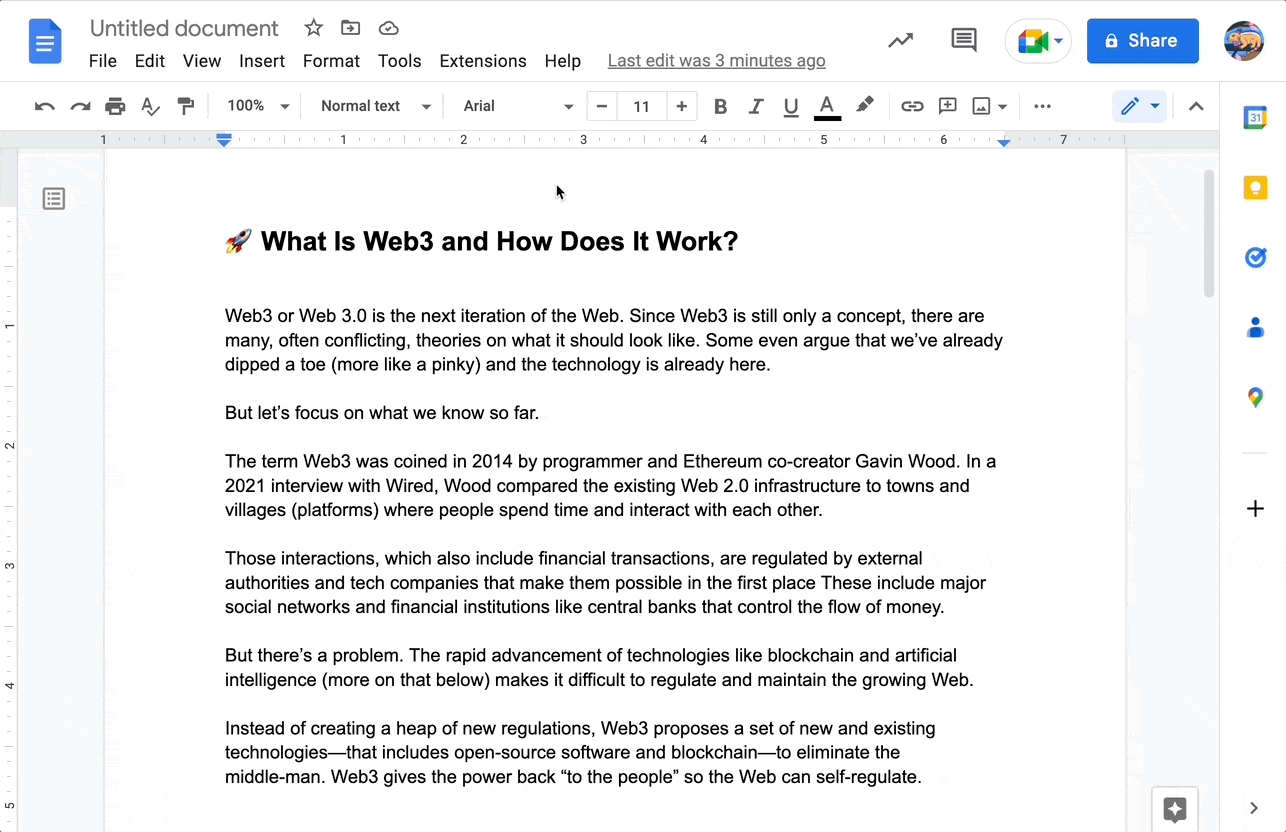This screenshot has width=1286, height=832.
Task: Insert a link using toolbar icon
Action: tap(912, 105)
